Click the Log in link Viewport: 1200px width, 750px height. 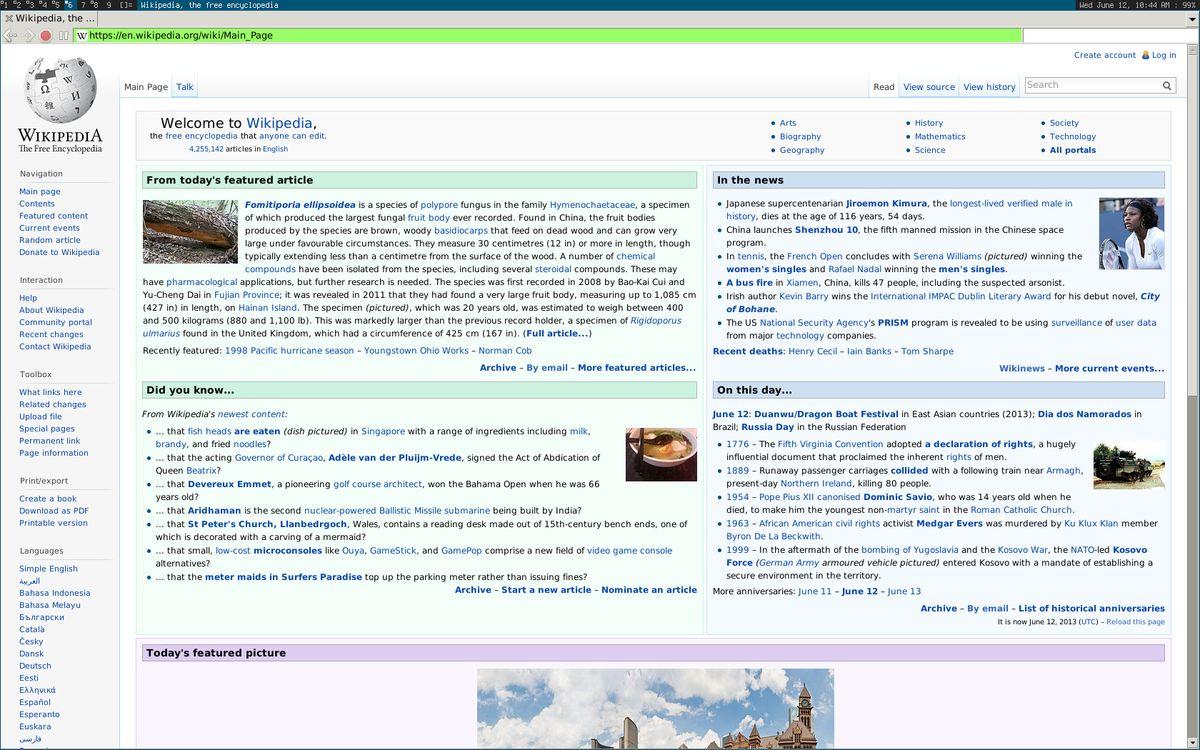click(x=1164, y=55)
